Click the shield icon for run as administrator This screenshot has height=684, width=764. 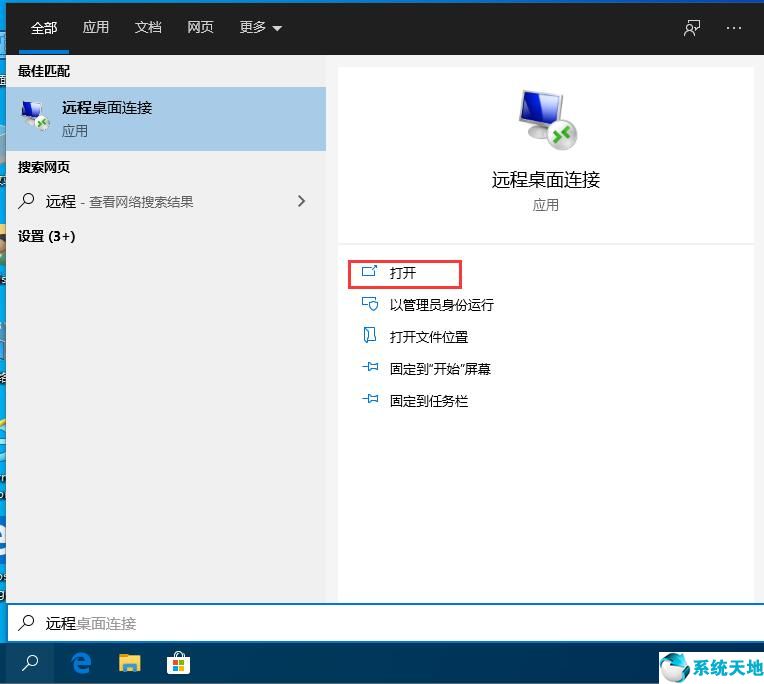pos(370,304)
